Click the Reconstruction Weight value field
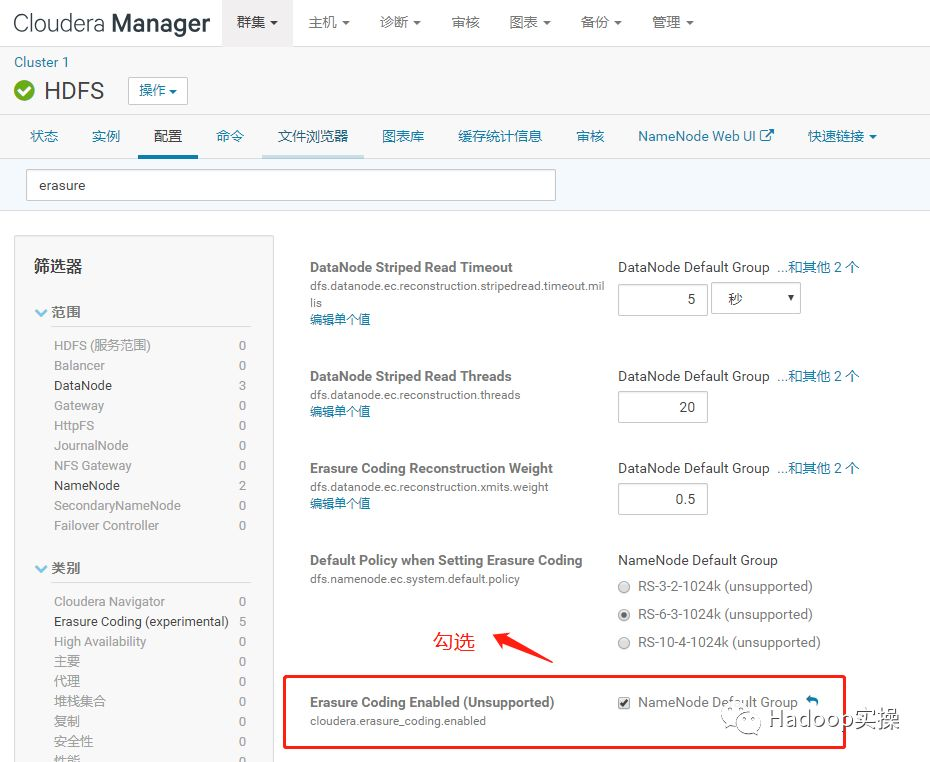Image resolution: width=930 pixels, height=762 pixels. (x=663, y=499)
